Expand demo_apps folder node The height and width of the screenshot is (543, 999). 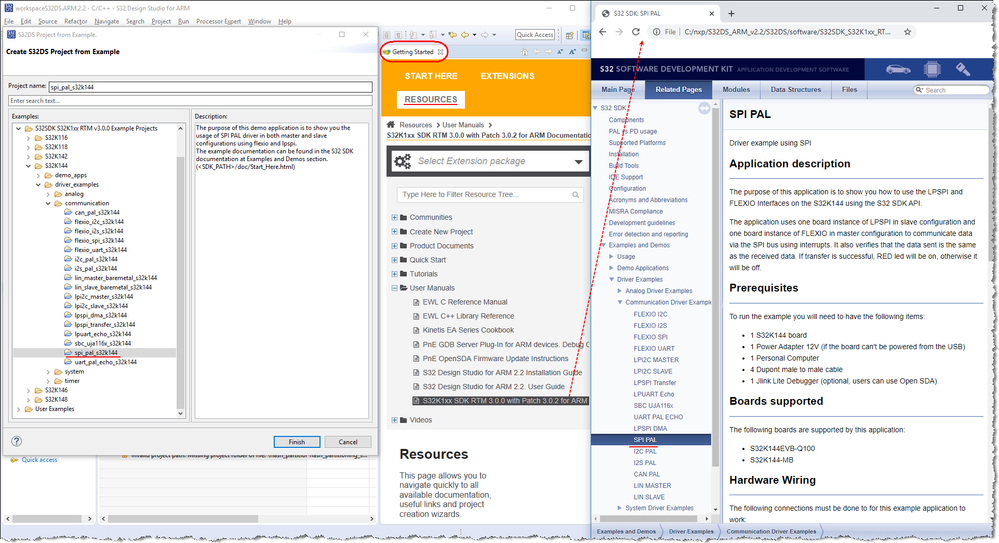38,175
